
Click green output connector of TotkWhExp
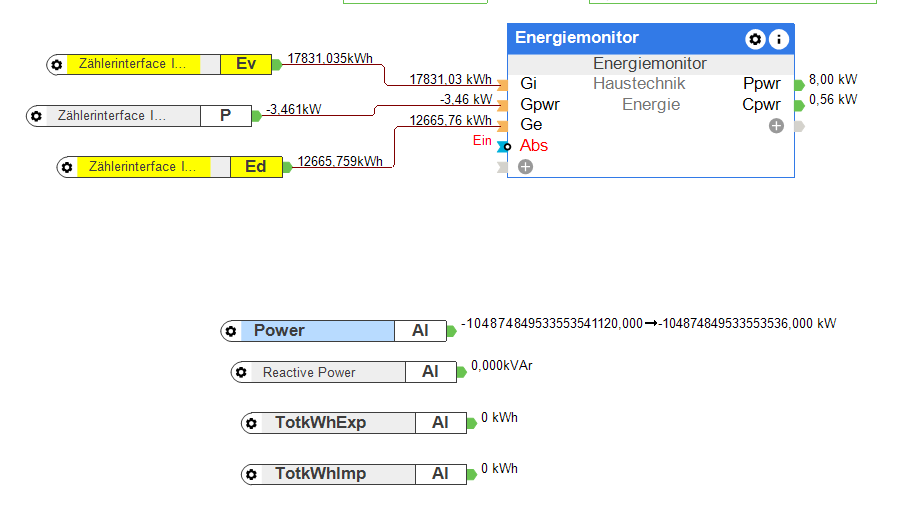point(471,423)
